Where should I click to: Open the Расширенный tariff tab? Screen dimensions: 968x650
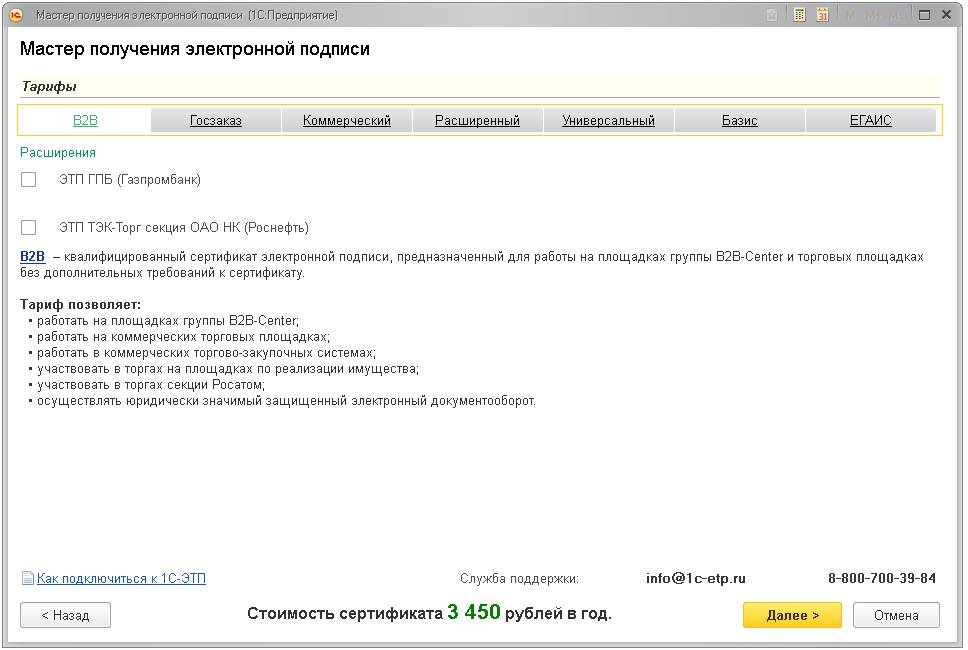pyautogui.click(x=477, y=120)
